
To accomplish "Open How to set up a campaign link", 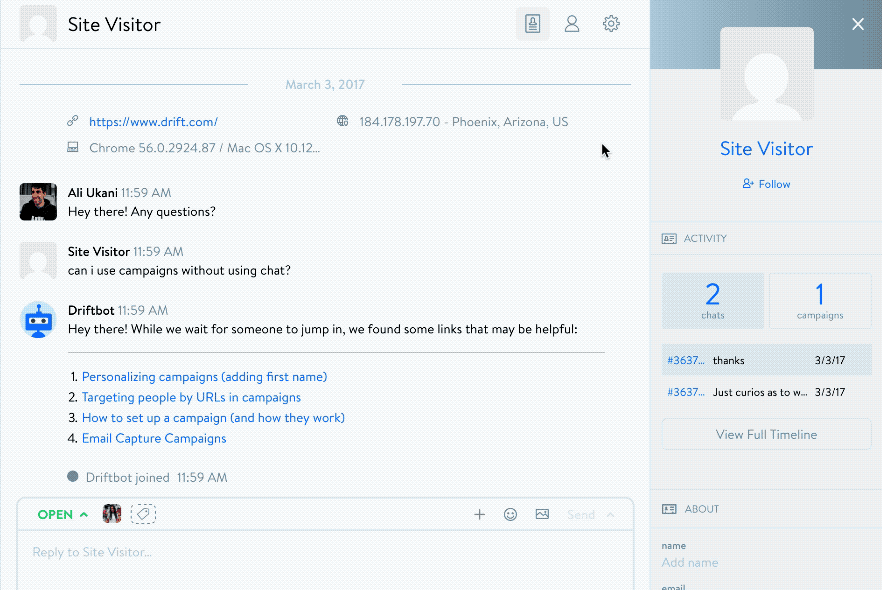I will point(213,418).
